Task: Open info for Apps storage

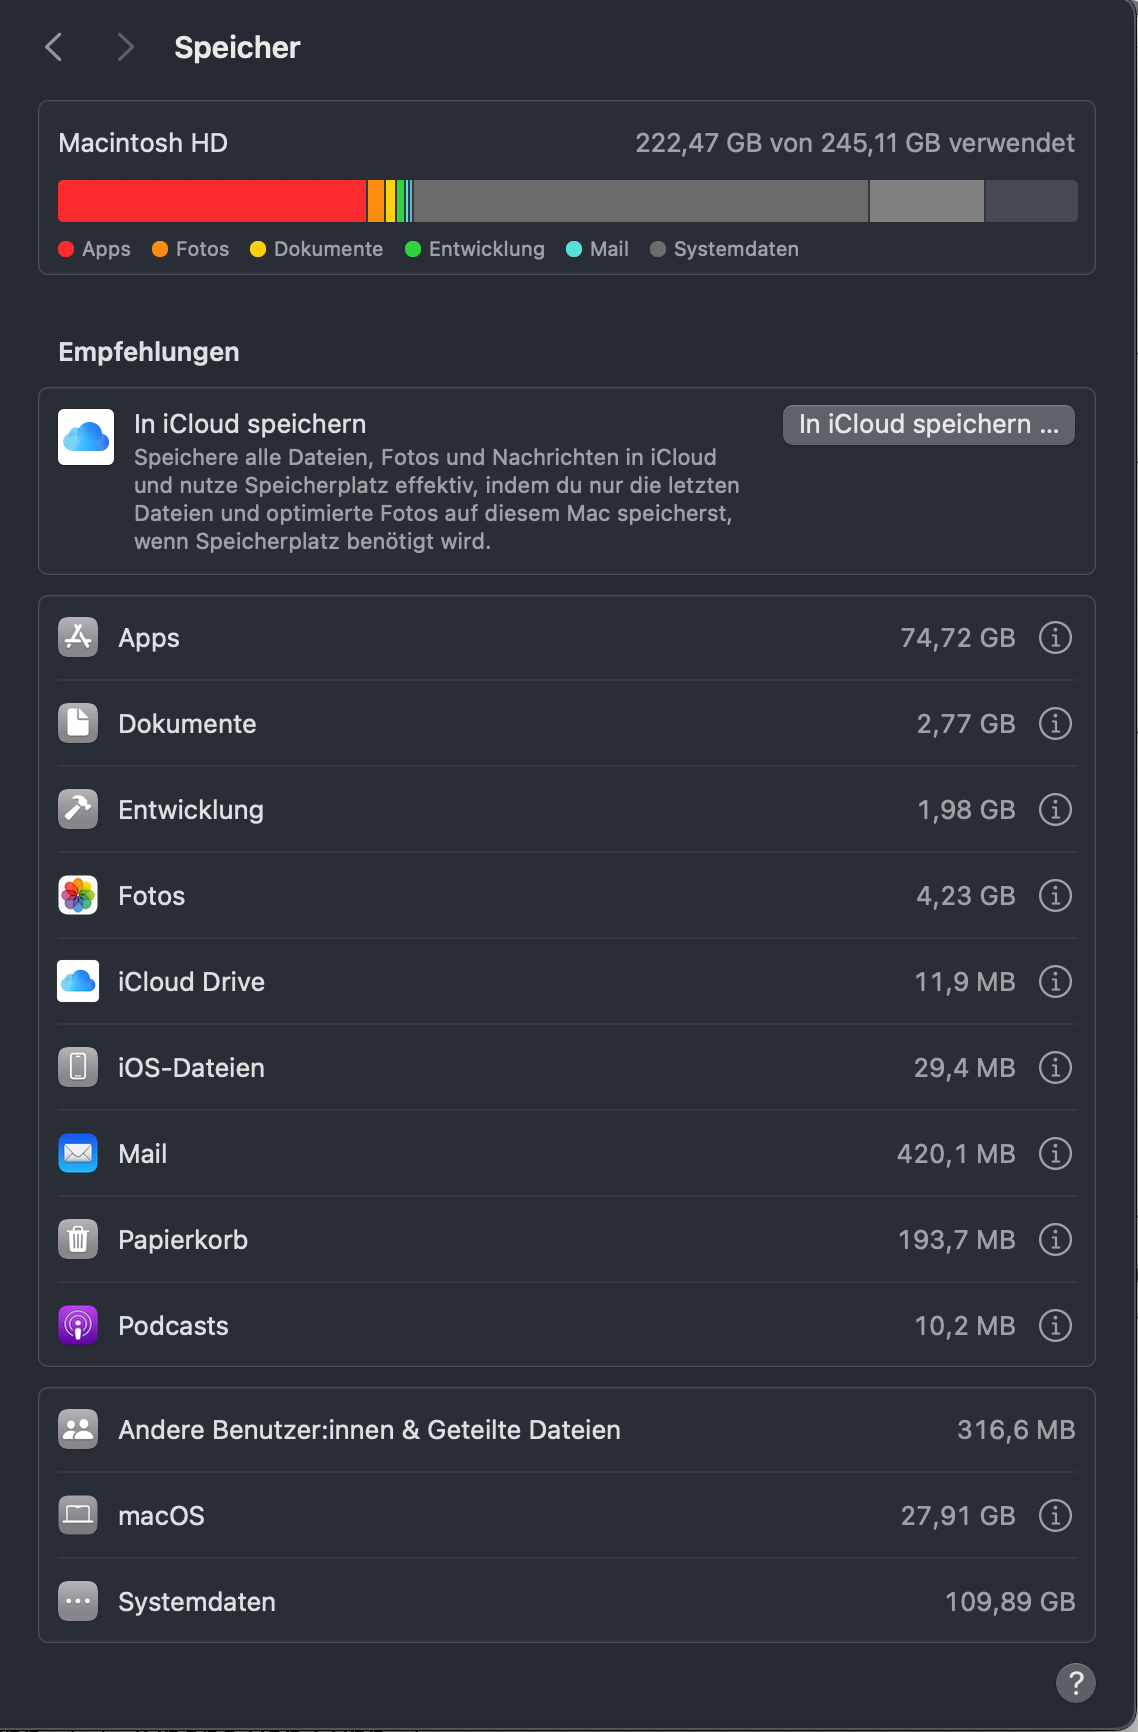Action: tap(1055, 638)
